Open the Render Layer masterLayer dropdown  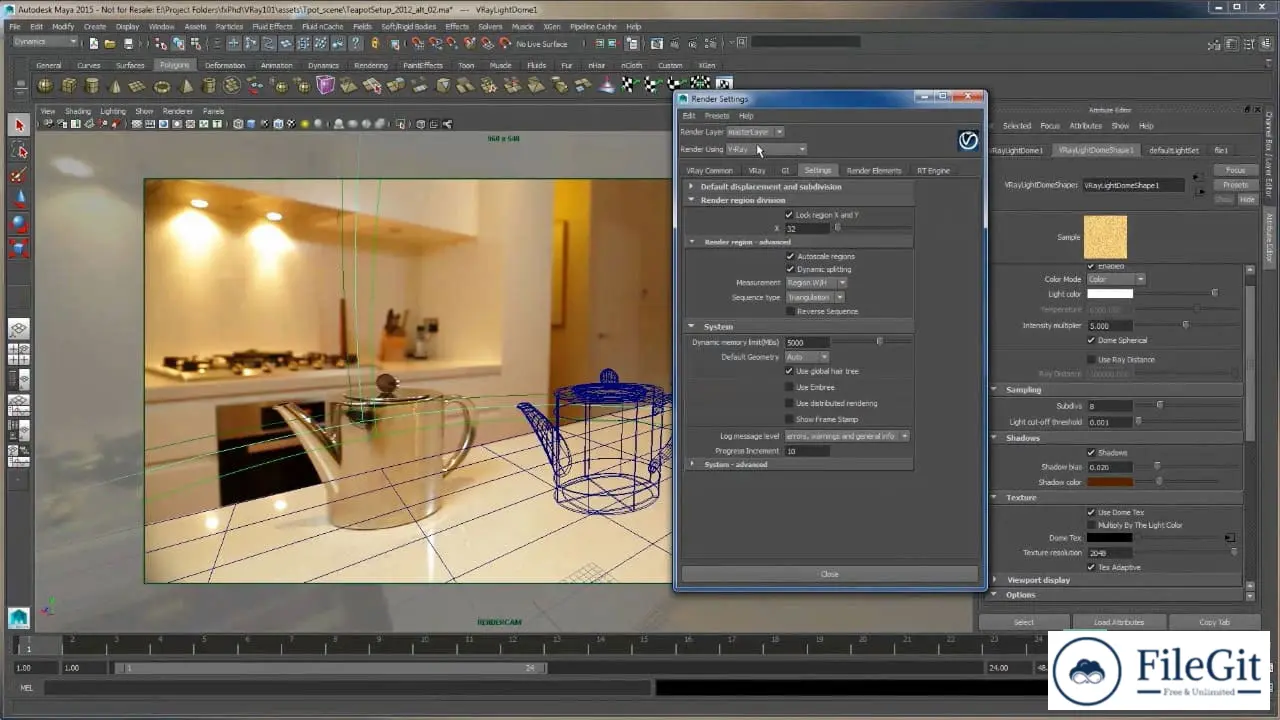click(x=755, y=132)
